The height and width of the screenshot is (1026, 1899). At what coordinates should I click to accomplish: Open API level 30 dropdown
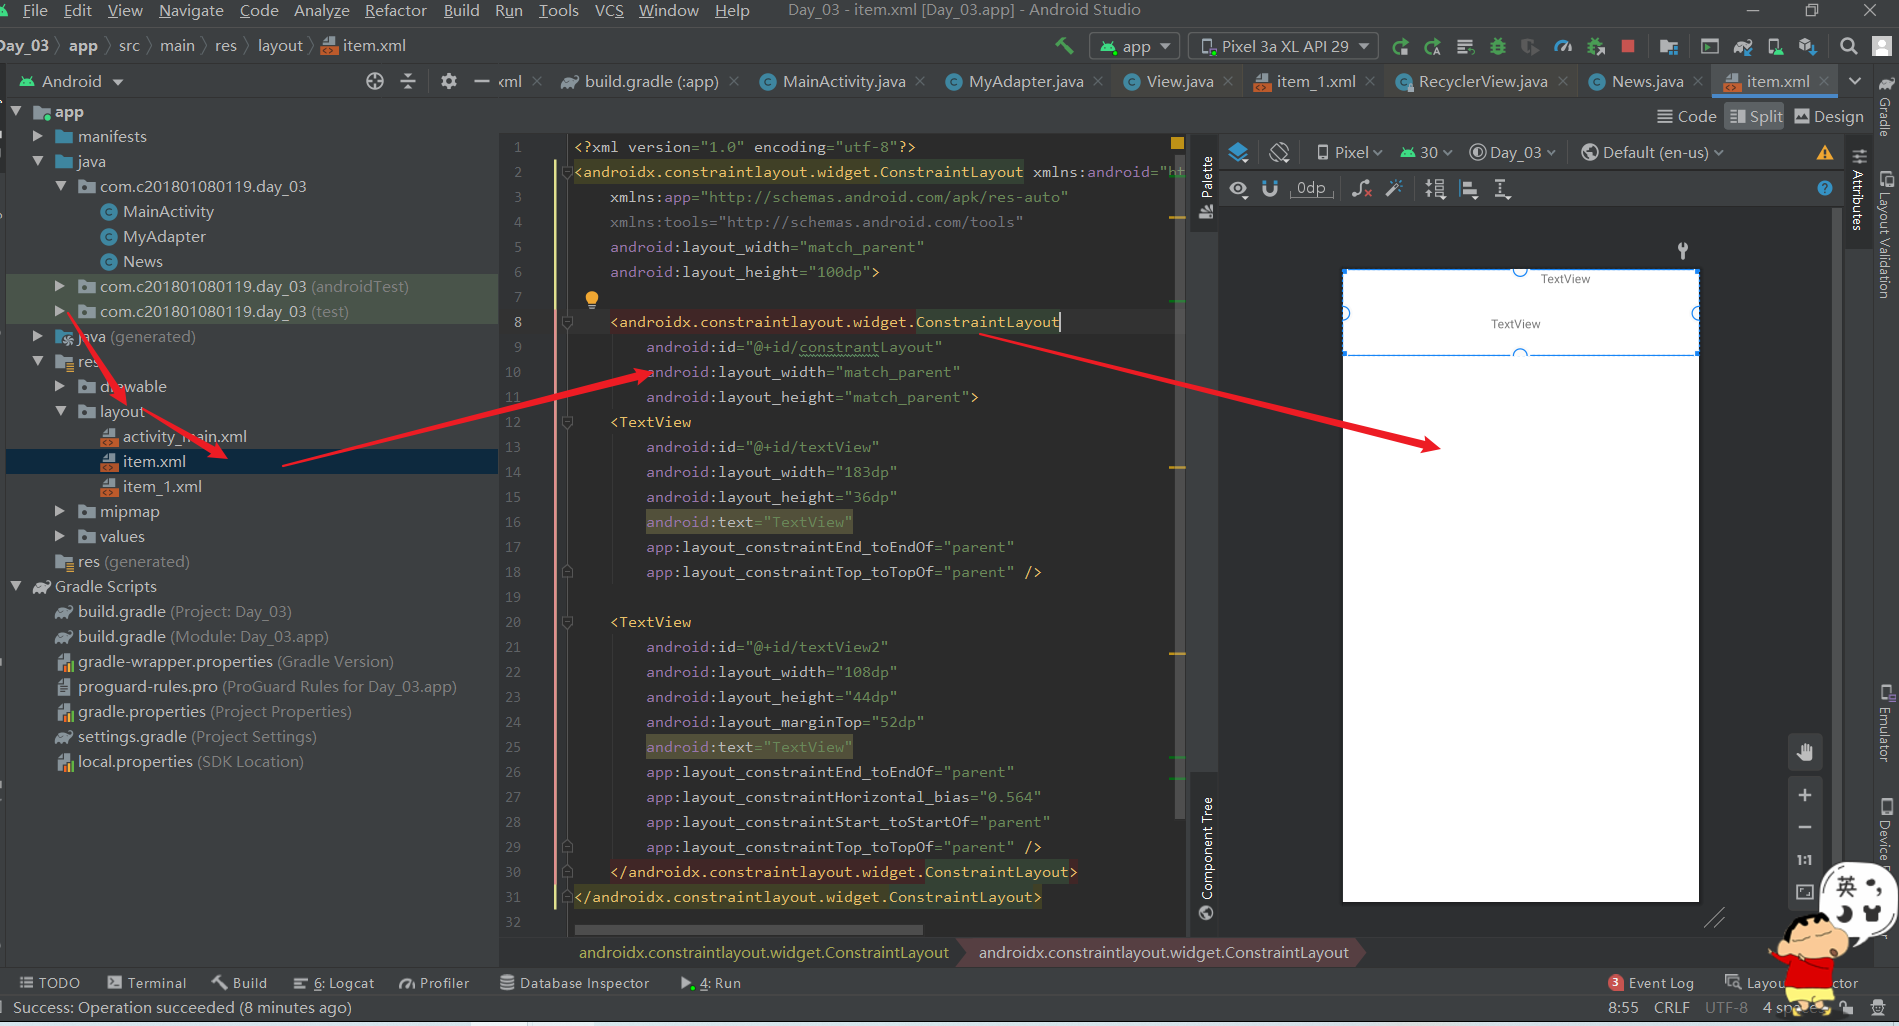(1426, 152)
